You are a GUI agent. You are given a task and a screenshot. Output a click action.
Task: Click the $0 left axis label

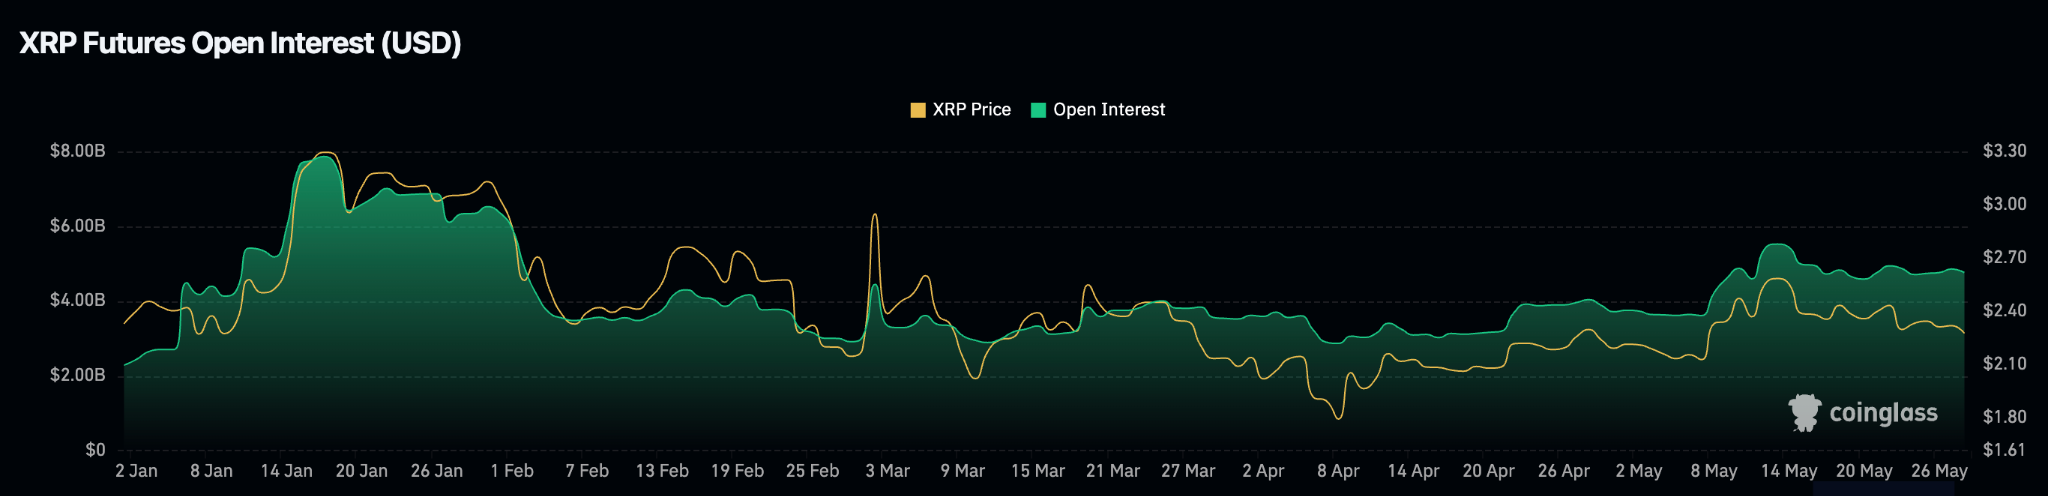click(95, 450)
